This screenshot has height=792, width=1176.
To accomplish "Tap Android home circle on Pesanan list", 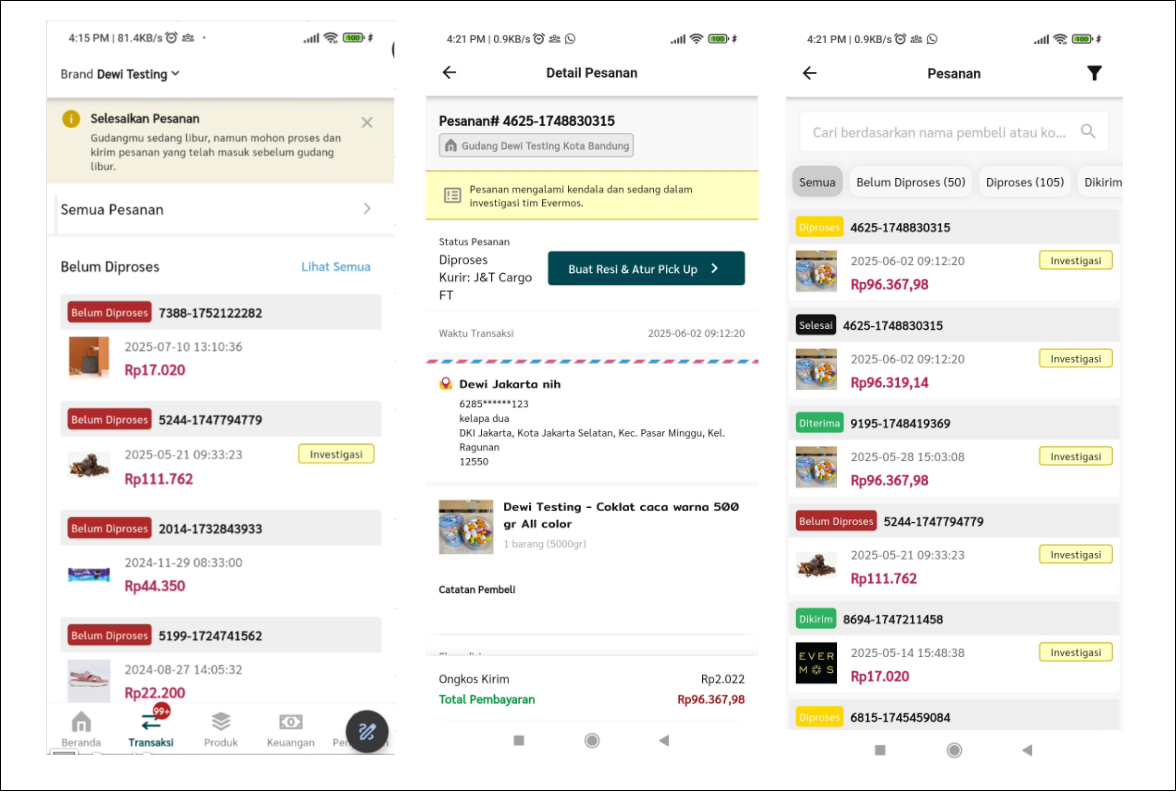I will [954, 750].
